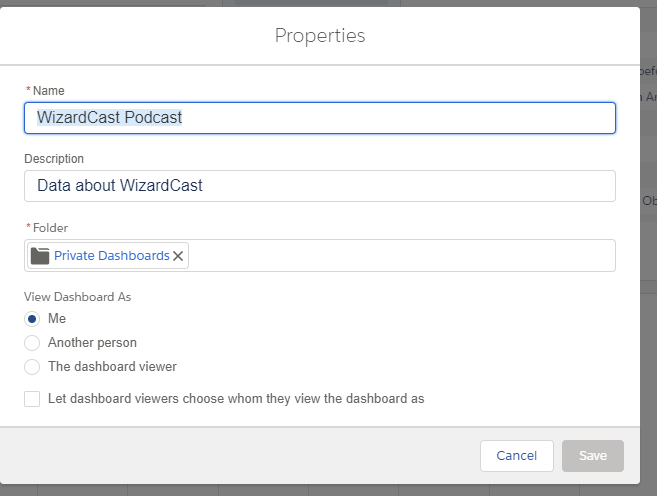Click the red required asterisk beside Name
Screen dimensions: 657x496
[x=28, y=91]
